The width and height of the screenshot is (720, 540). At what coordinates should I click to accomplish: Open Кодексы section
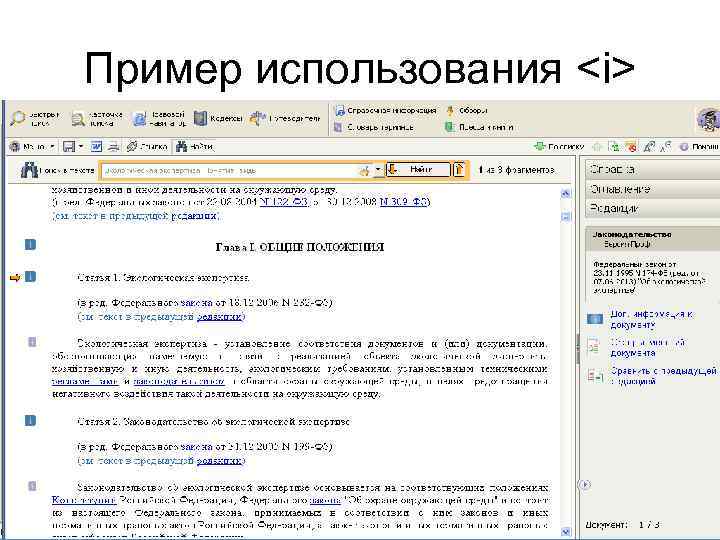tap(218, 118)
